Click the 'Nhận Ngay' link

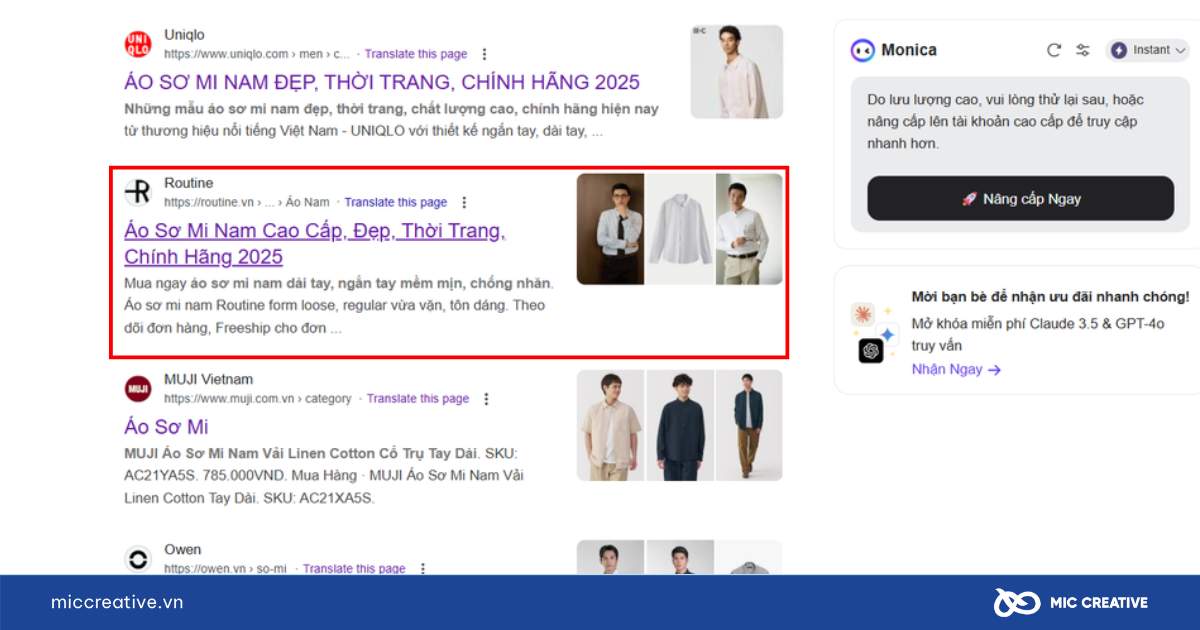(956, 370)
